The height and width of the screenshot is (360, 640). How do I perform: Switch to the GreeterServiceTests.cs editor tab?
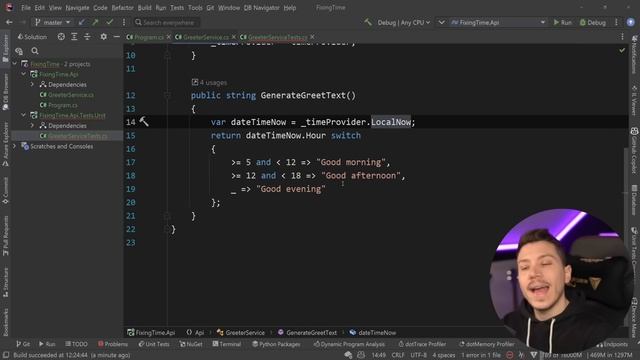[278, 37]
